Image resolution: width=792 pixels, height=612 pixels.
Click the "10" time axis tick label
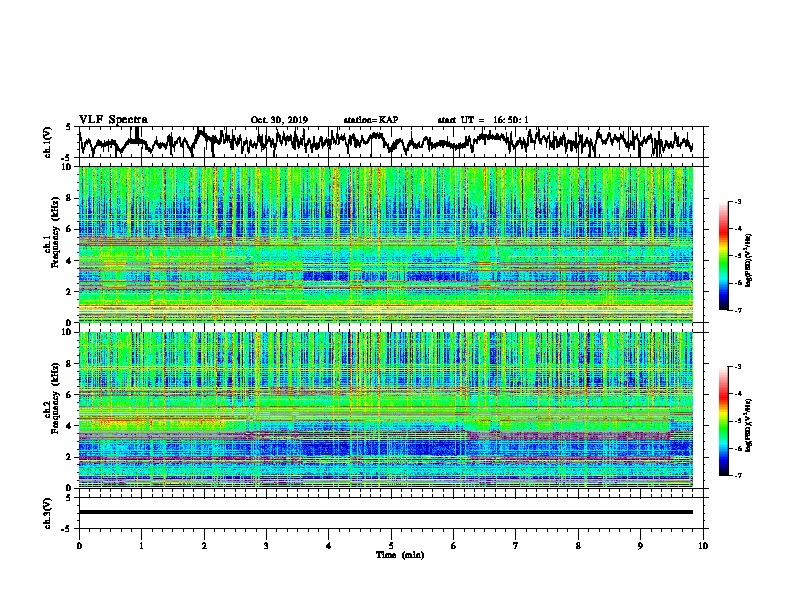pos(703,546)
